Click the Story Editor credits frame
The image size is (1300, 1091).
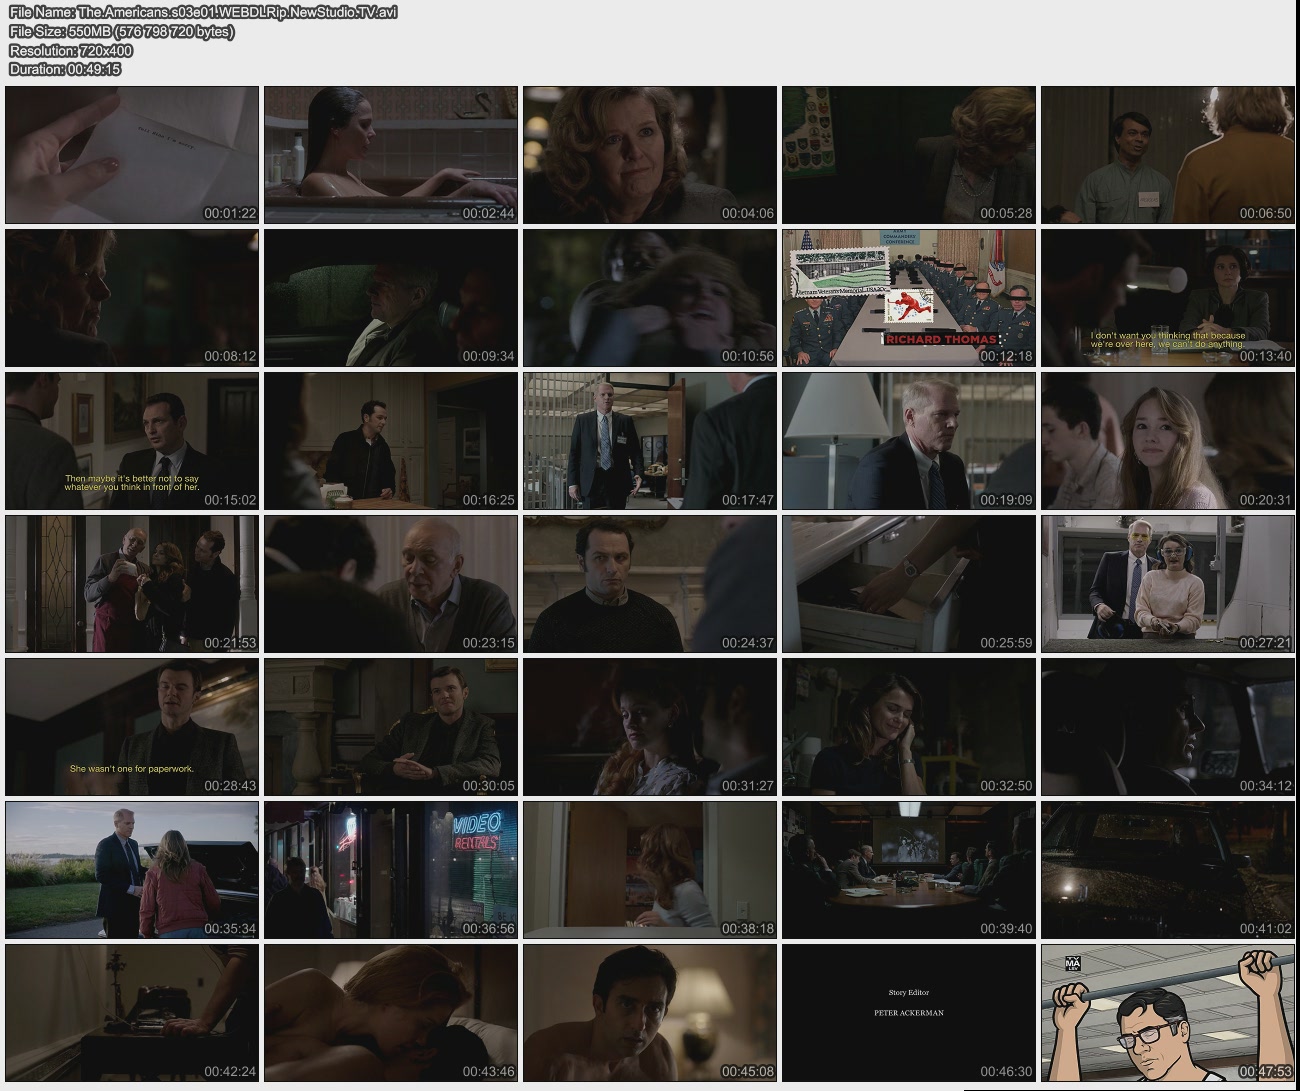909,1013
